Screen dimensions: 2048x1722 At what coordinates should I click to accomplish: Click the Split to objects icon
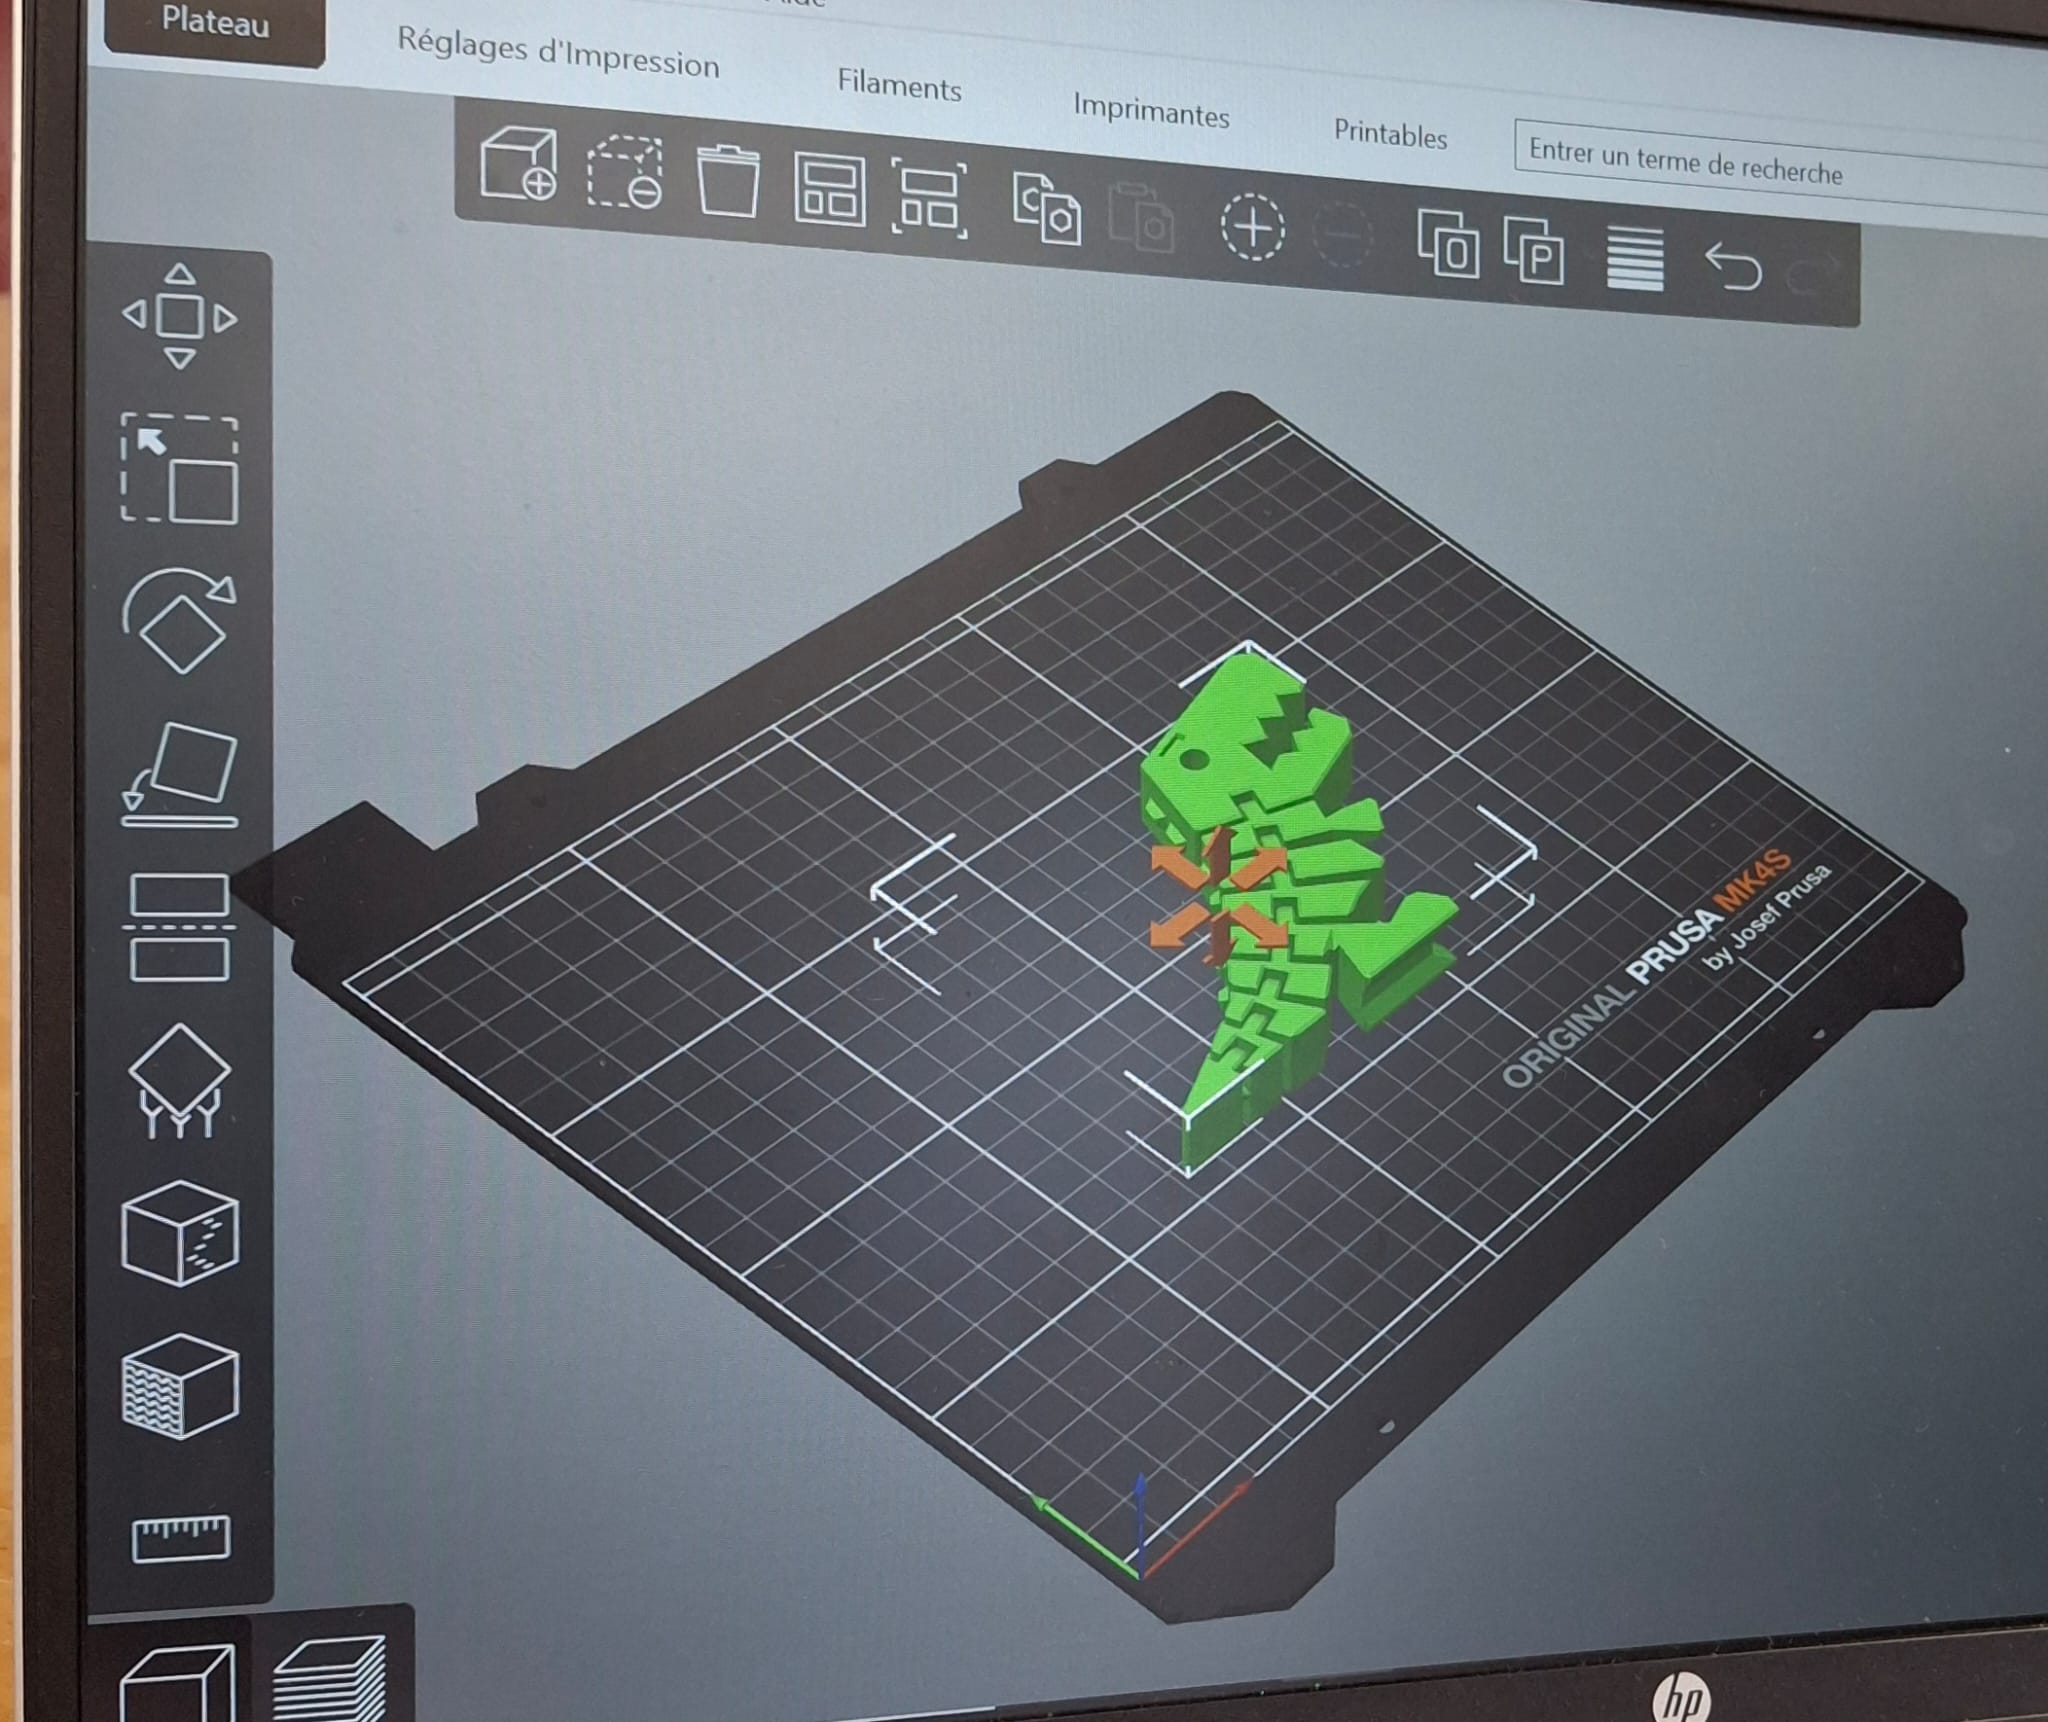(1449, 243)
